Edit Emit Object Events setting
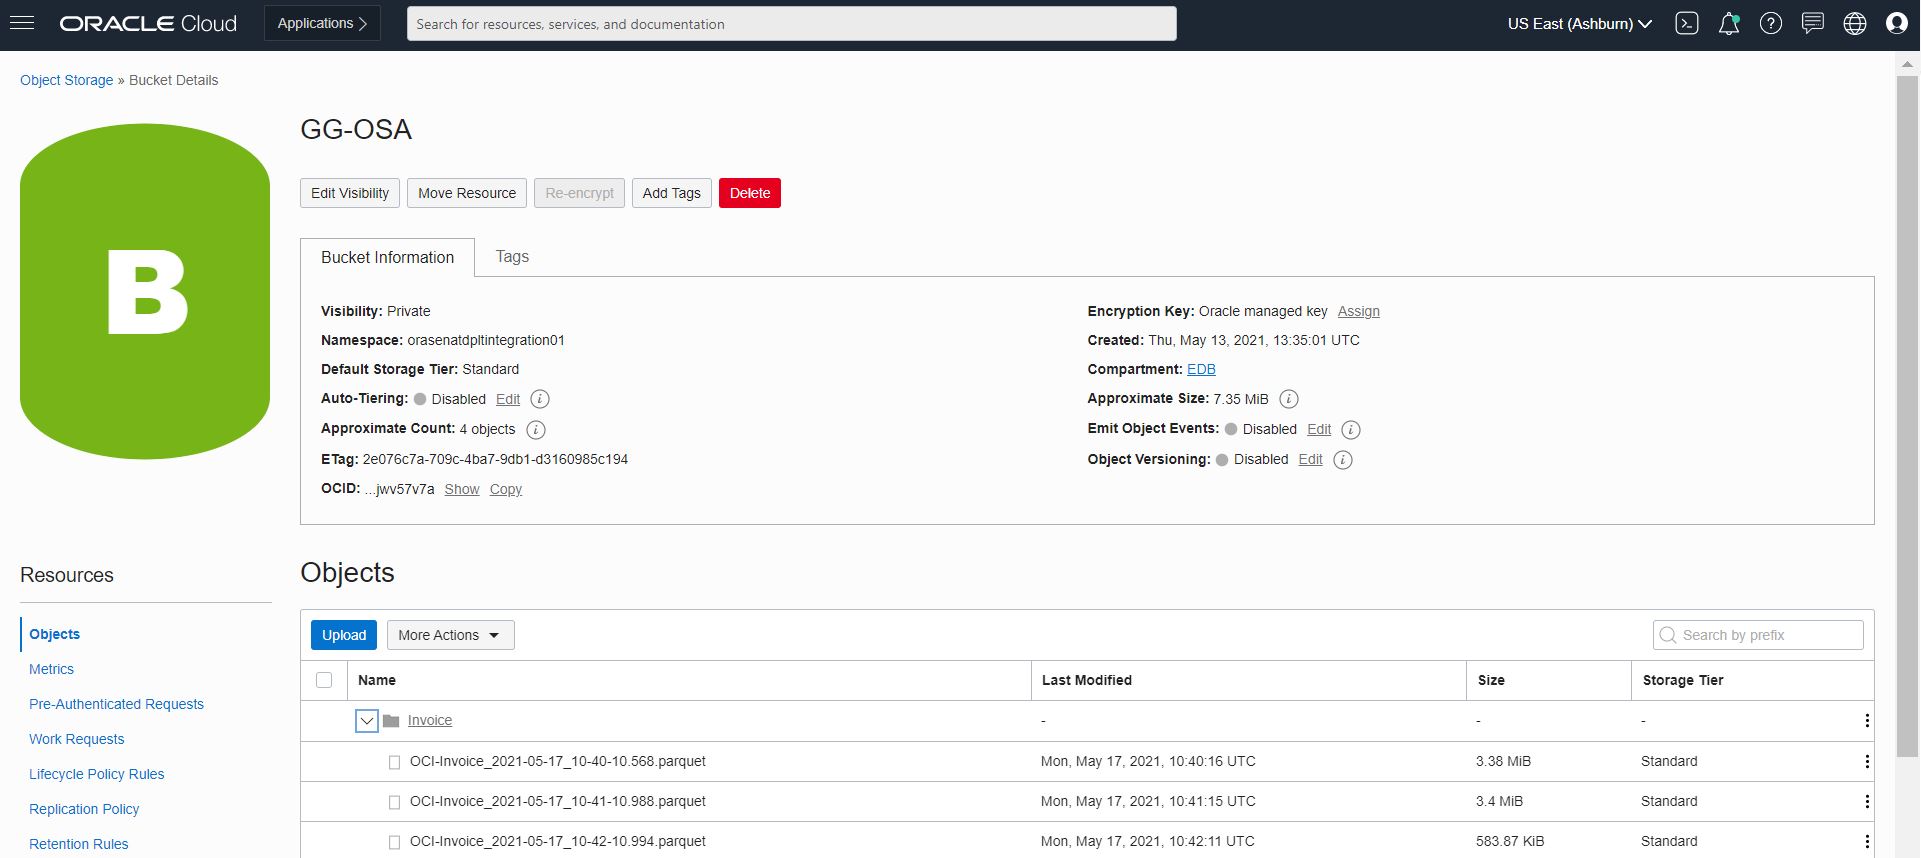 [x=1319, y=429]
